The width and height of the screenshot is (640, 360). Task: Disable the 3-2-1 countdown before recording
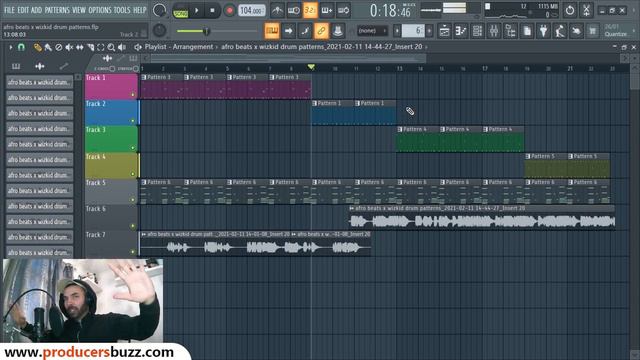(x=310, y=11)
